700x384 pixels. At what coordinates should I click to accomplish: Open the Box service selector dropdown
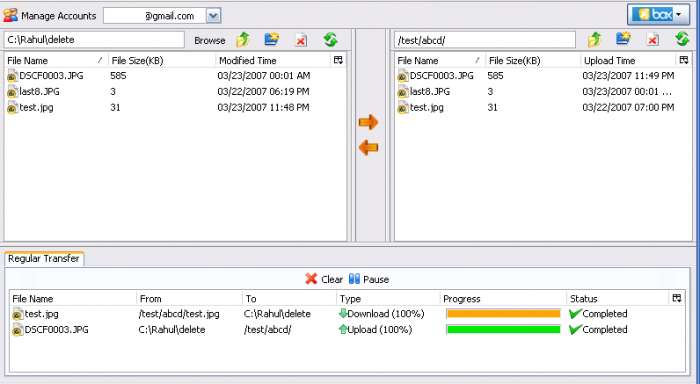point(658,15)
